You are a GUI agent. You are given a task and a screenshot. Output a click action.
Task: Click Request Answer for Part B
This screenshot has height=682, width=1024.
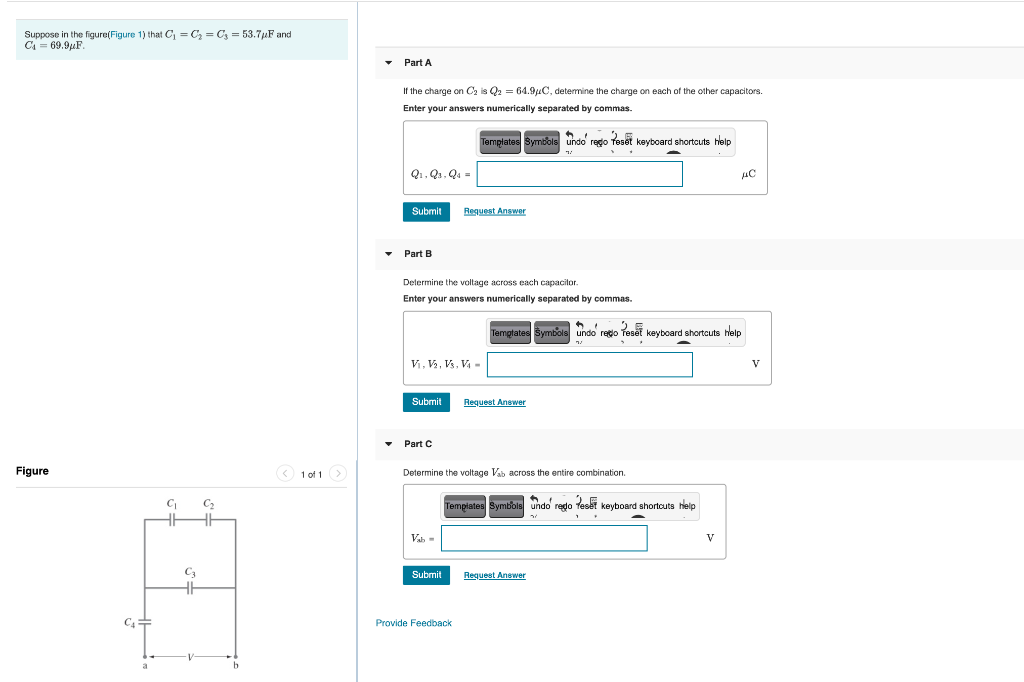tap(494, 402)
